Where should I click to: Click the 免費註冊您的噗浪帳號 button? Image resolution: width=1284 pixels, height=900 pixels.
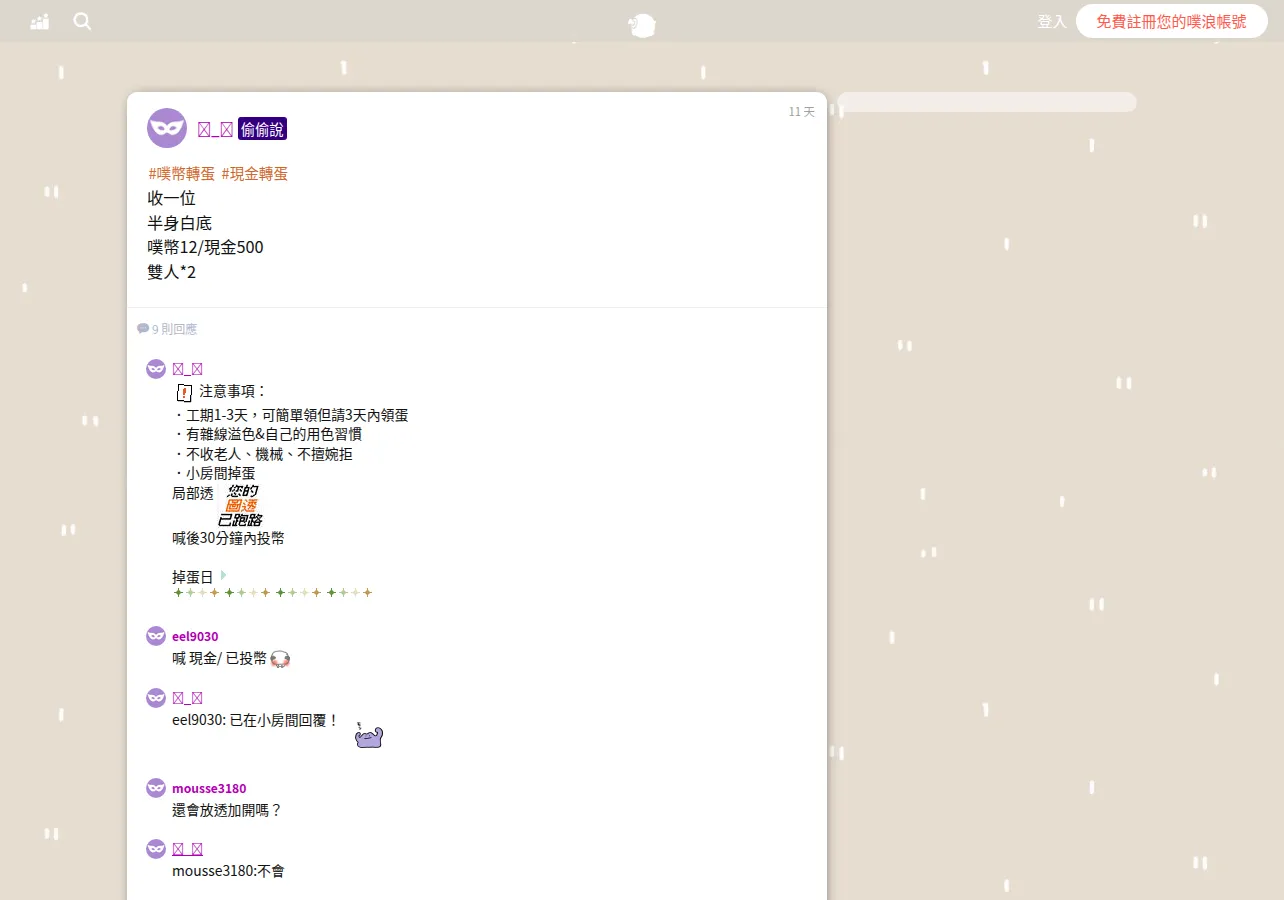pos(1172,21)
